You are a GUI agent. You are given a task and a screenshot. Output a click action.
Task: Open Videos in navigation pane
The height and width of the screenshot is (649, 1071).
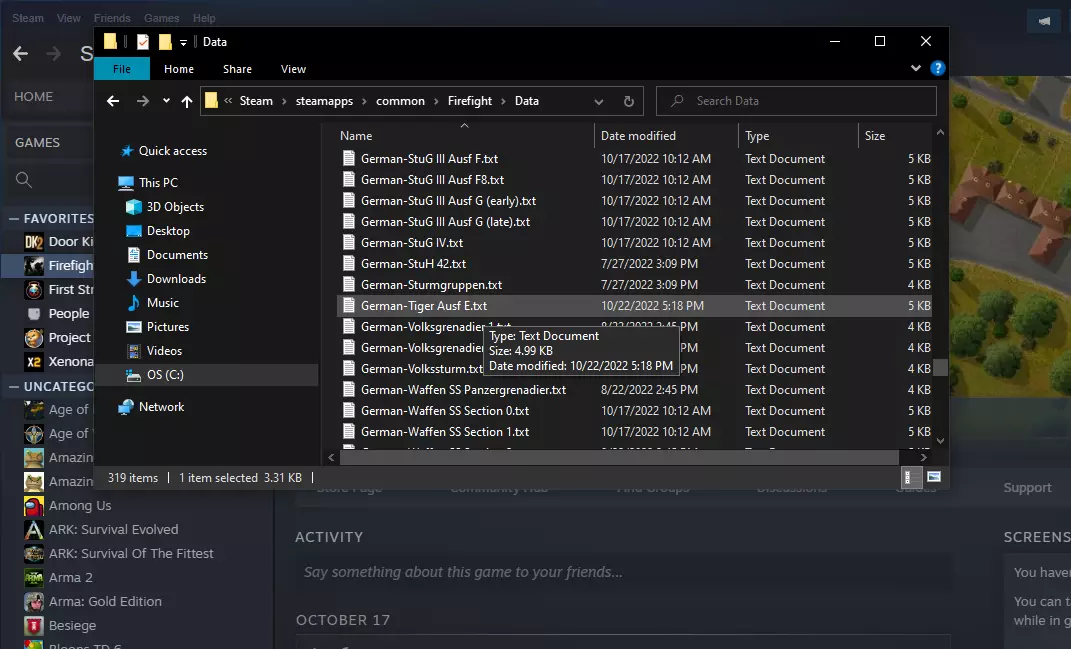coord(164,350)
